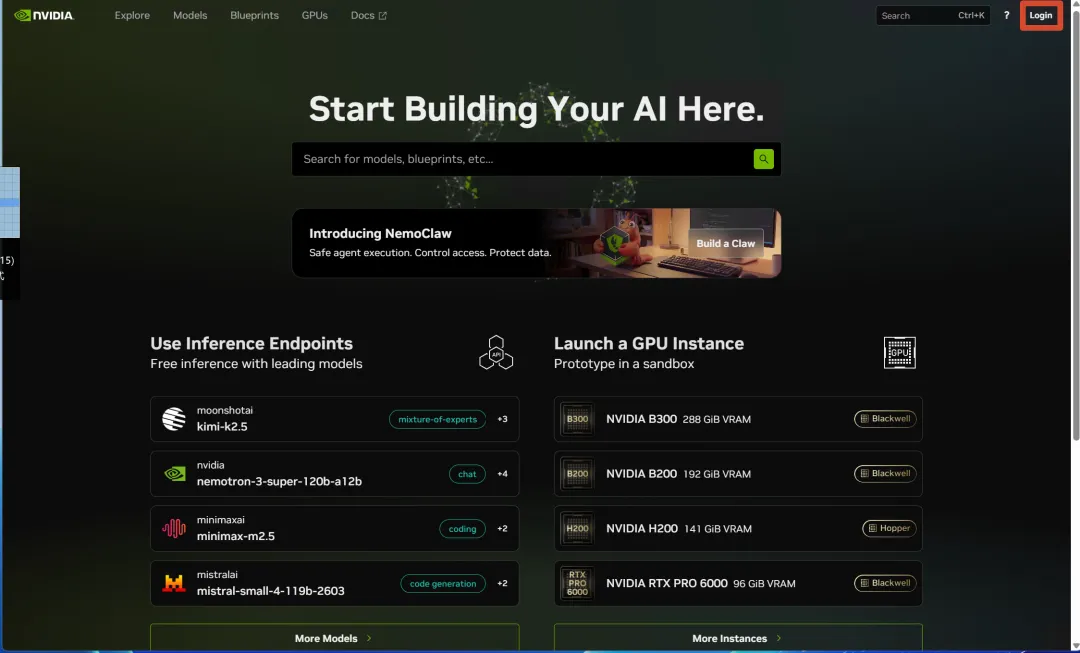1080x653 pixels.
Task: Click the RTX PRO 6000 chip icon
Action: [x=577, y=583]
